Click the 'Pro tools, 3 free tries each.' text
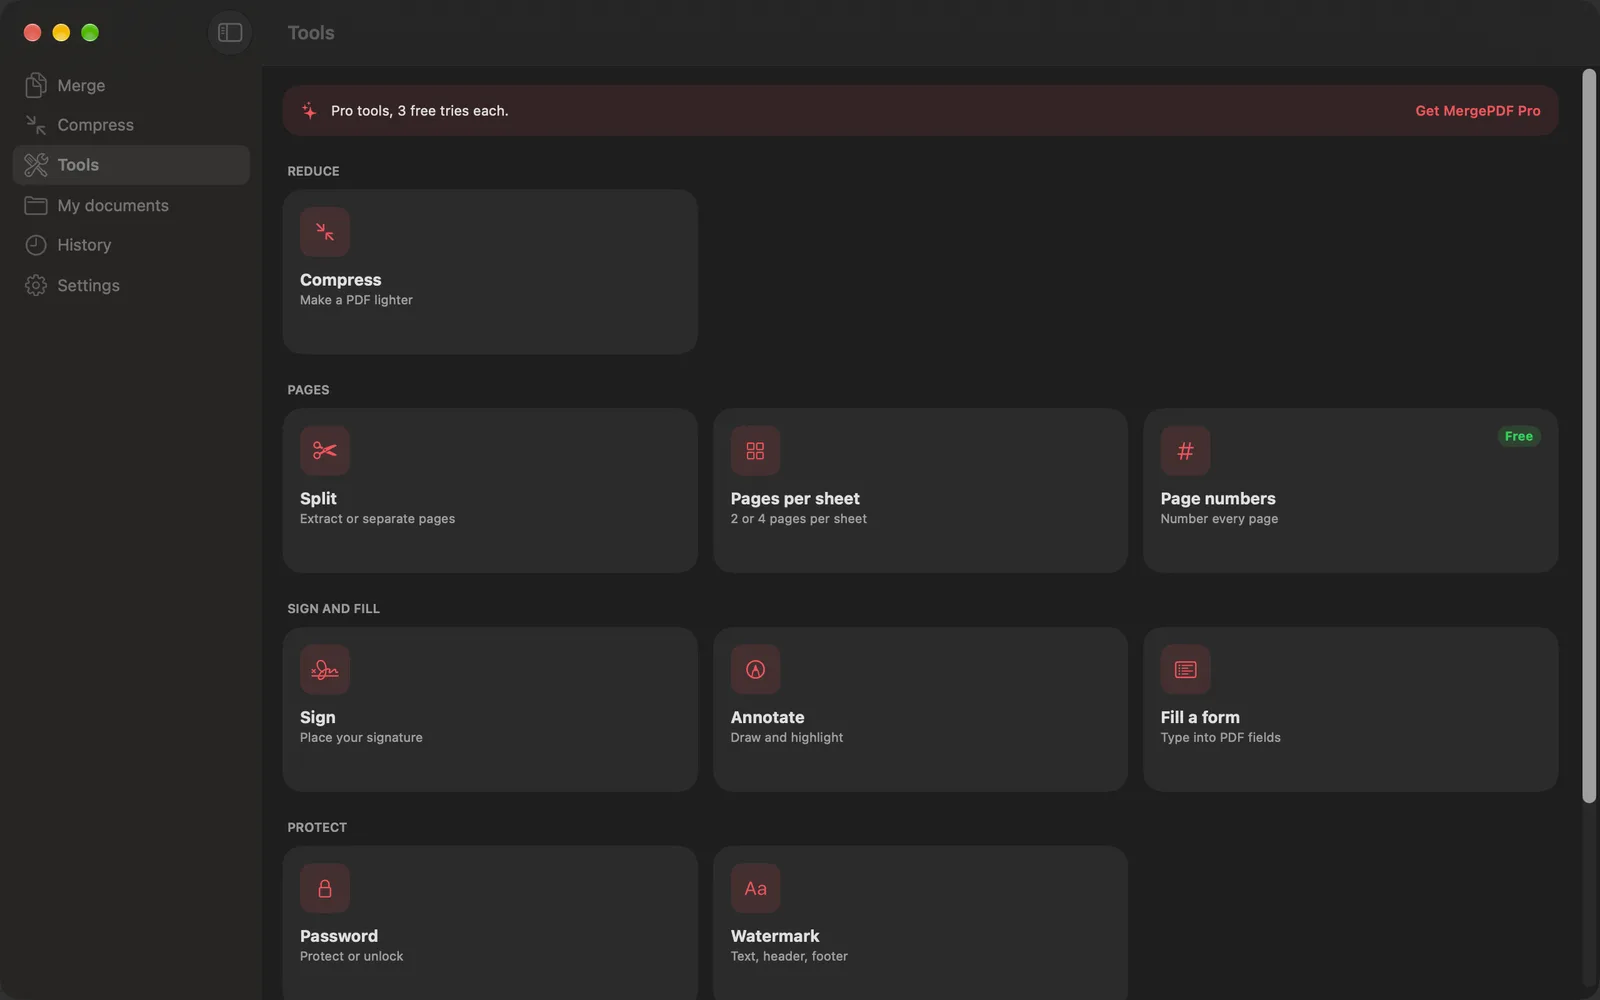This screenshot has height=1000, width=1600. click(420, 111)
